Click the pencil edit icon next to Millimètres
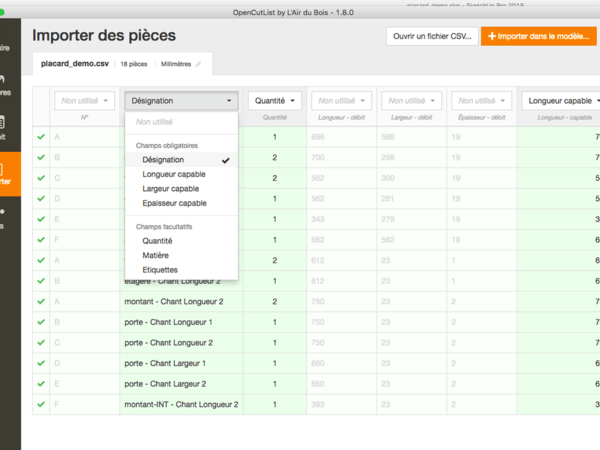Viewport: 600px width, 450px height. click(x=198, y=64)
